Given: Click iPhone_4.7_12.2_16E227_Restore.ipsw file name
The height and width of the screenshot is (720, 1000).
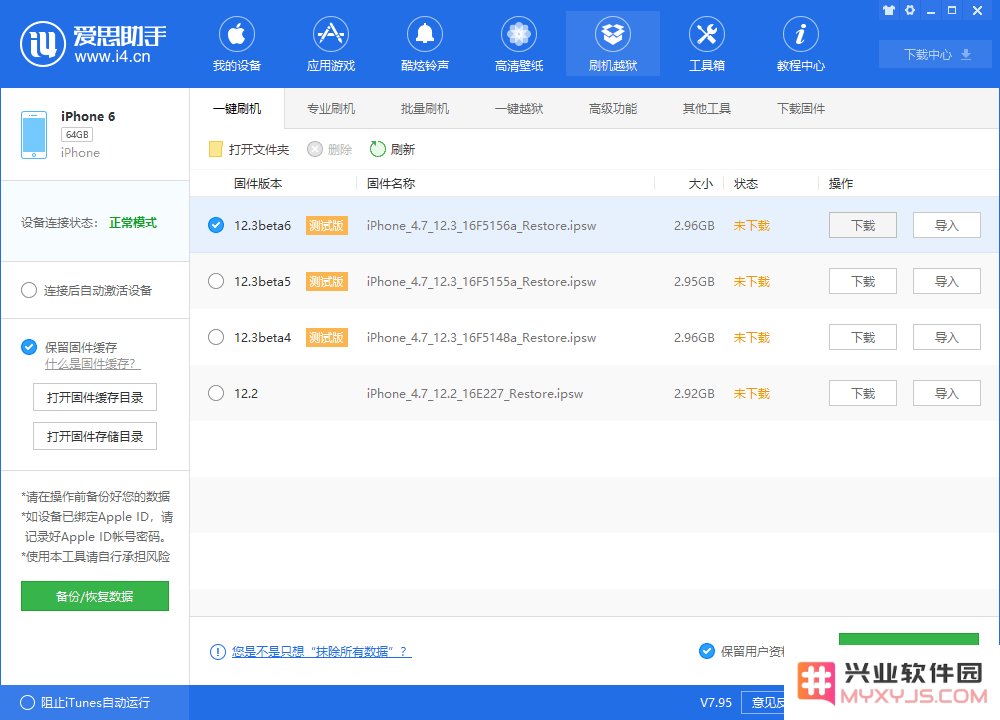Looking at the screenshot, I should 474,393.
